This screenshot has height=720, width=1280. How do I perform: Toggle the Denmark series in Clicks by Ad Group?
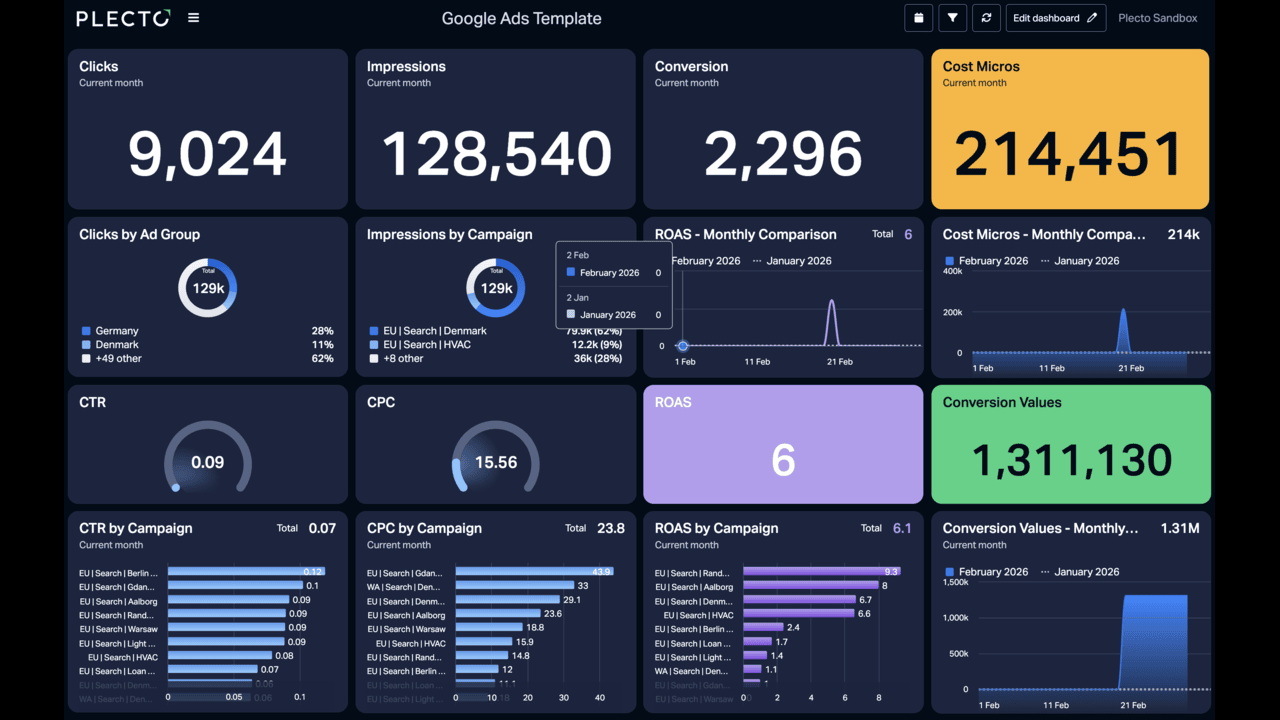110,344
